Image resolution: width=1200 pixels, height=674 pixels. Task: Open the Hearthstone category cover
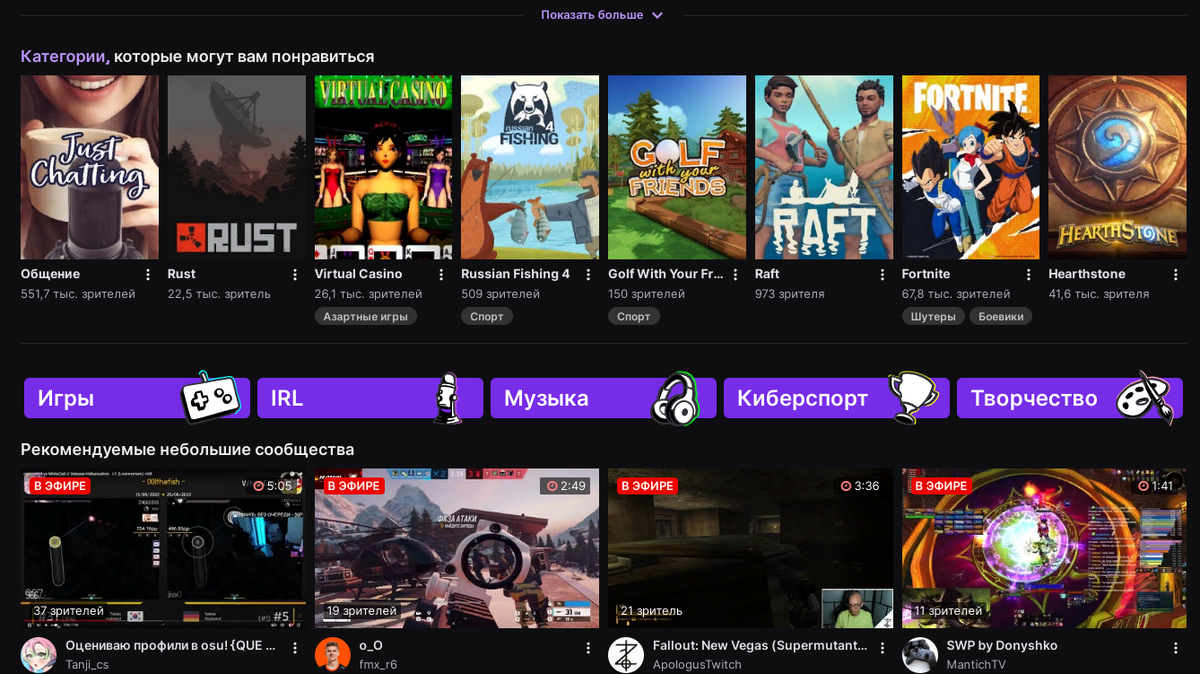pyautogui.click(x=1118, y=168)
